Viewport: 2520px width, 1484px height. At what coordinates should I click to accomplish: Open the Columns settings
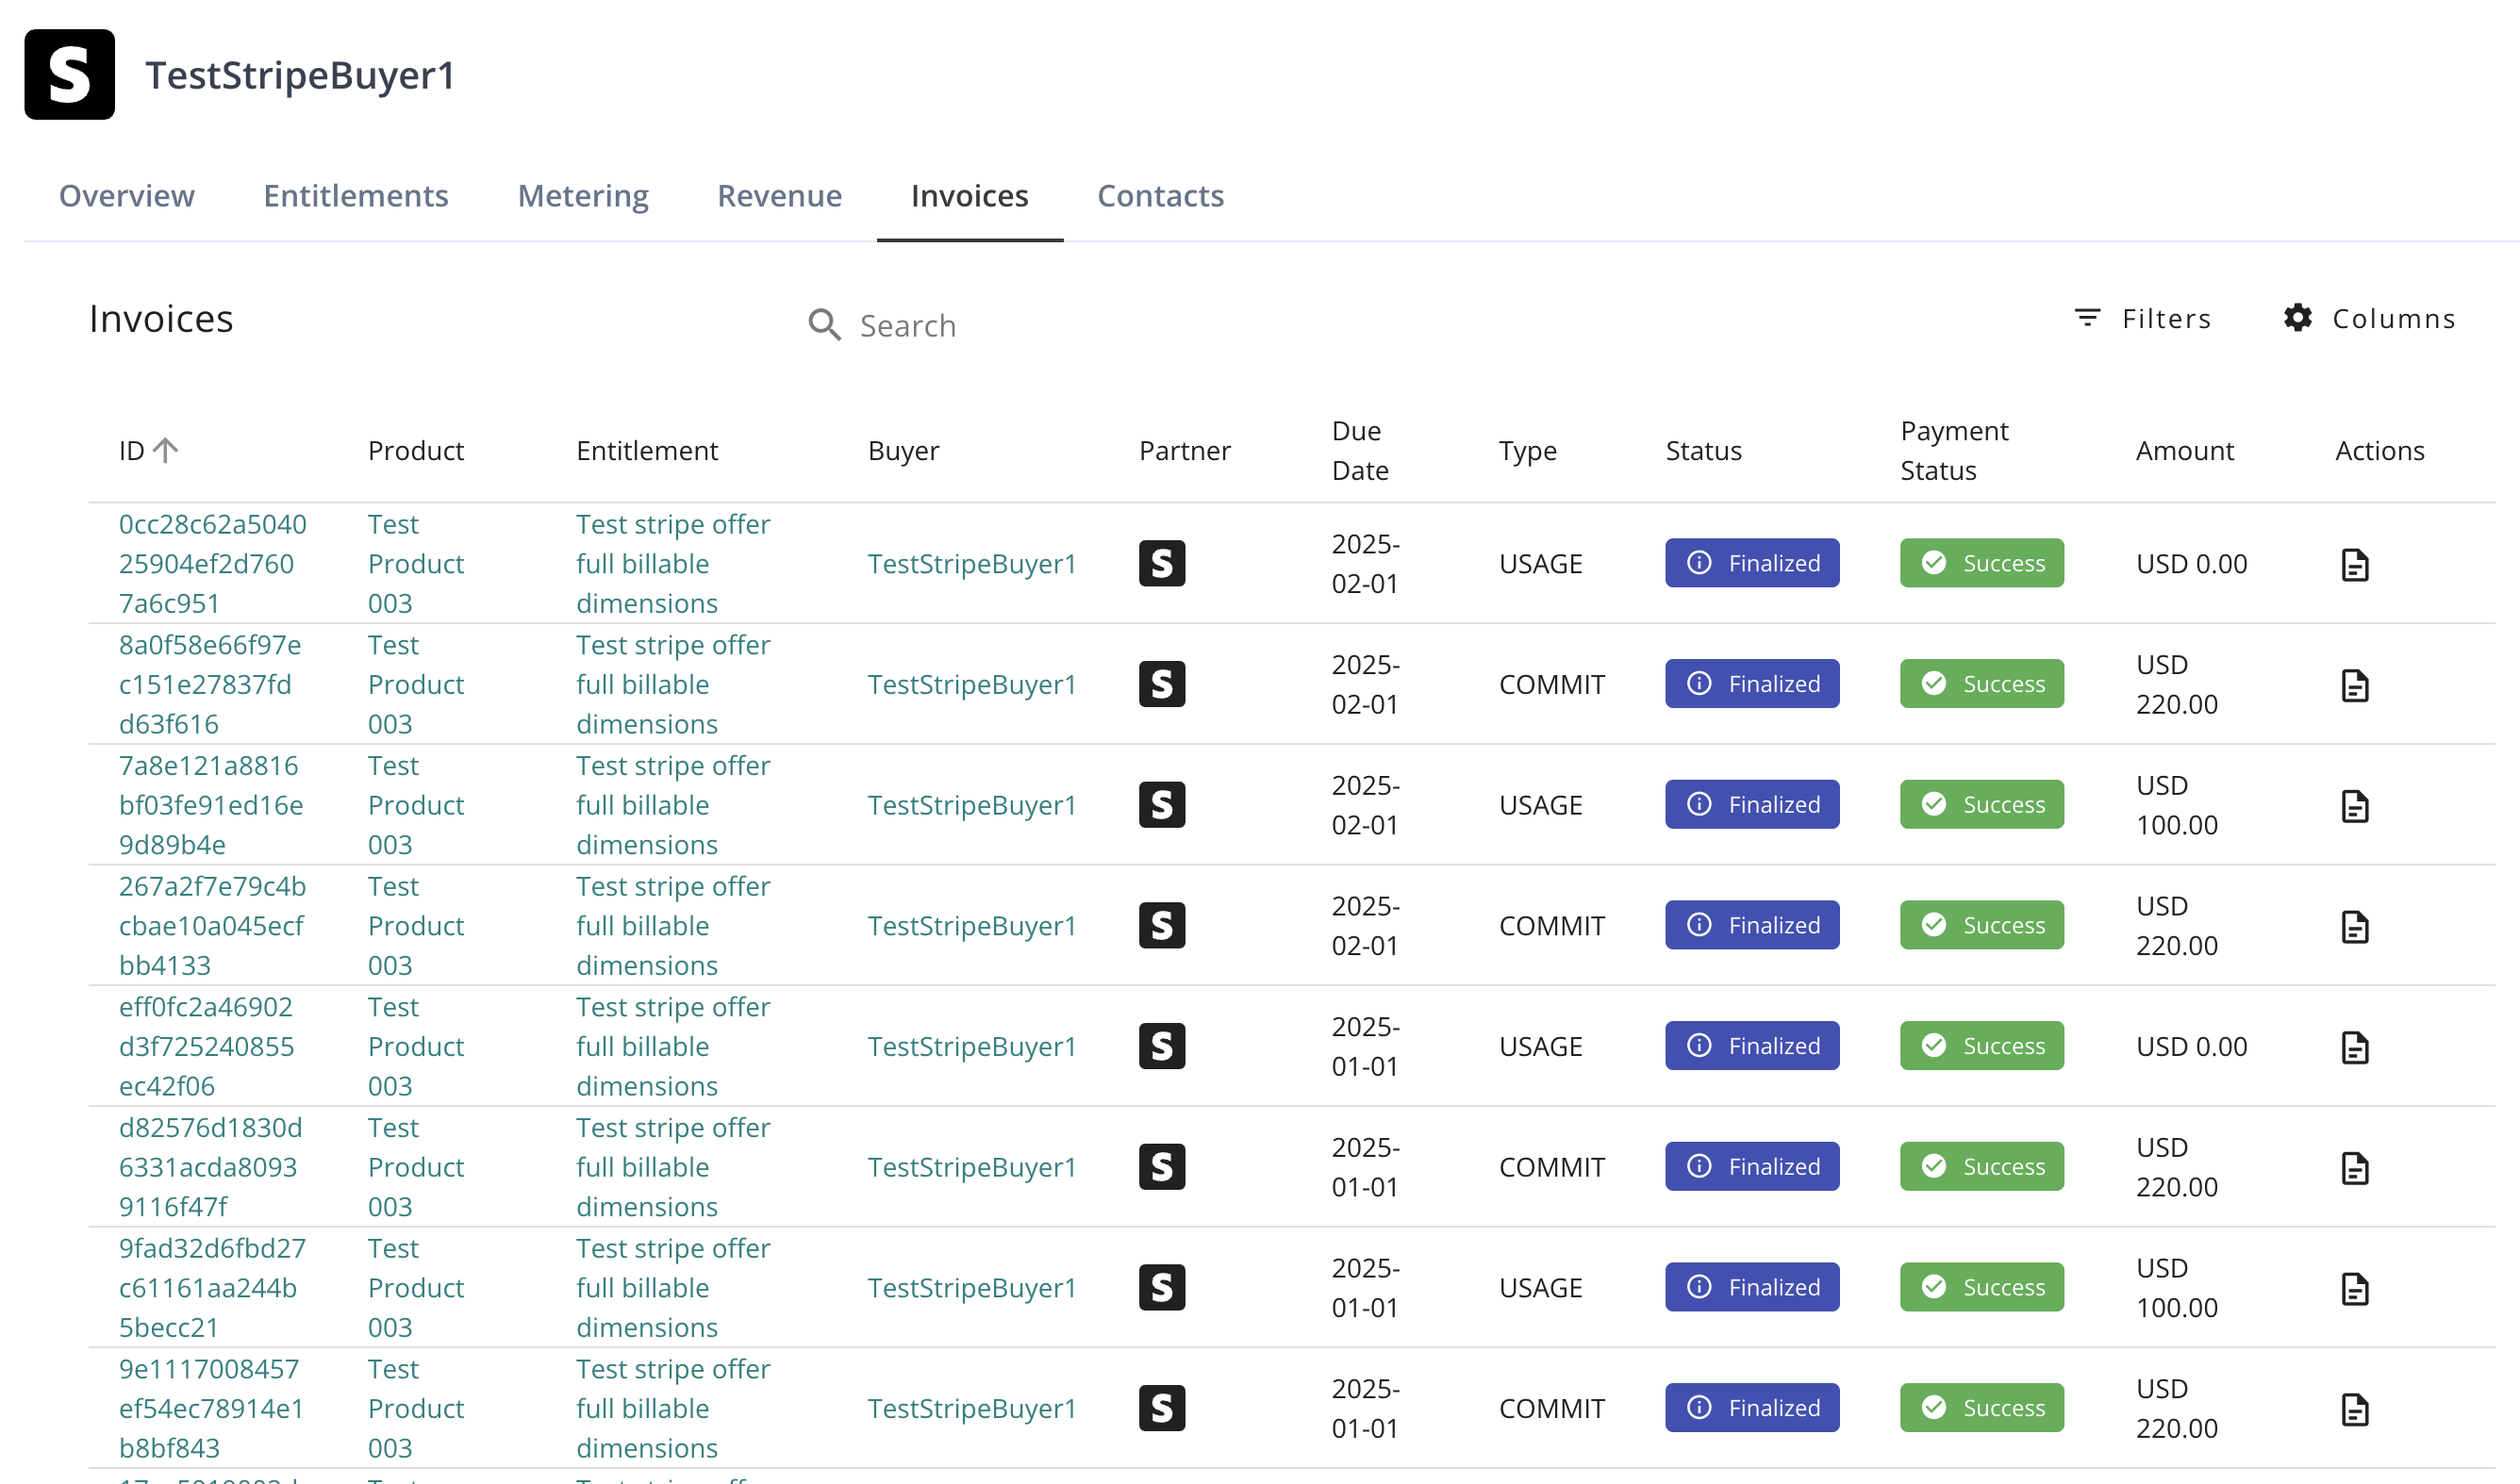(x=2369, y=318)
